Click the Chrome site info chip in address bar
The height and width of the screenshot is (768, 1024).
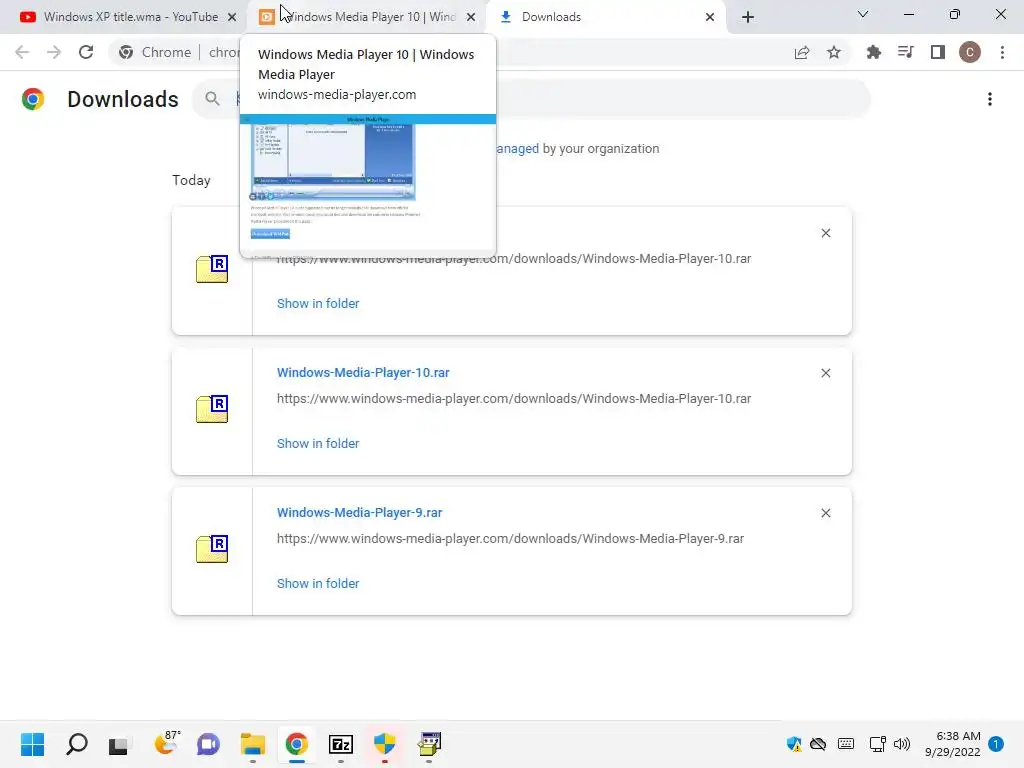coord(155,52)
